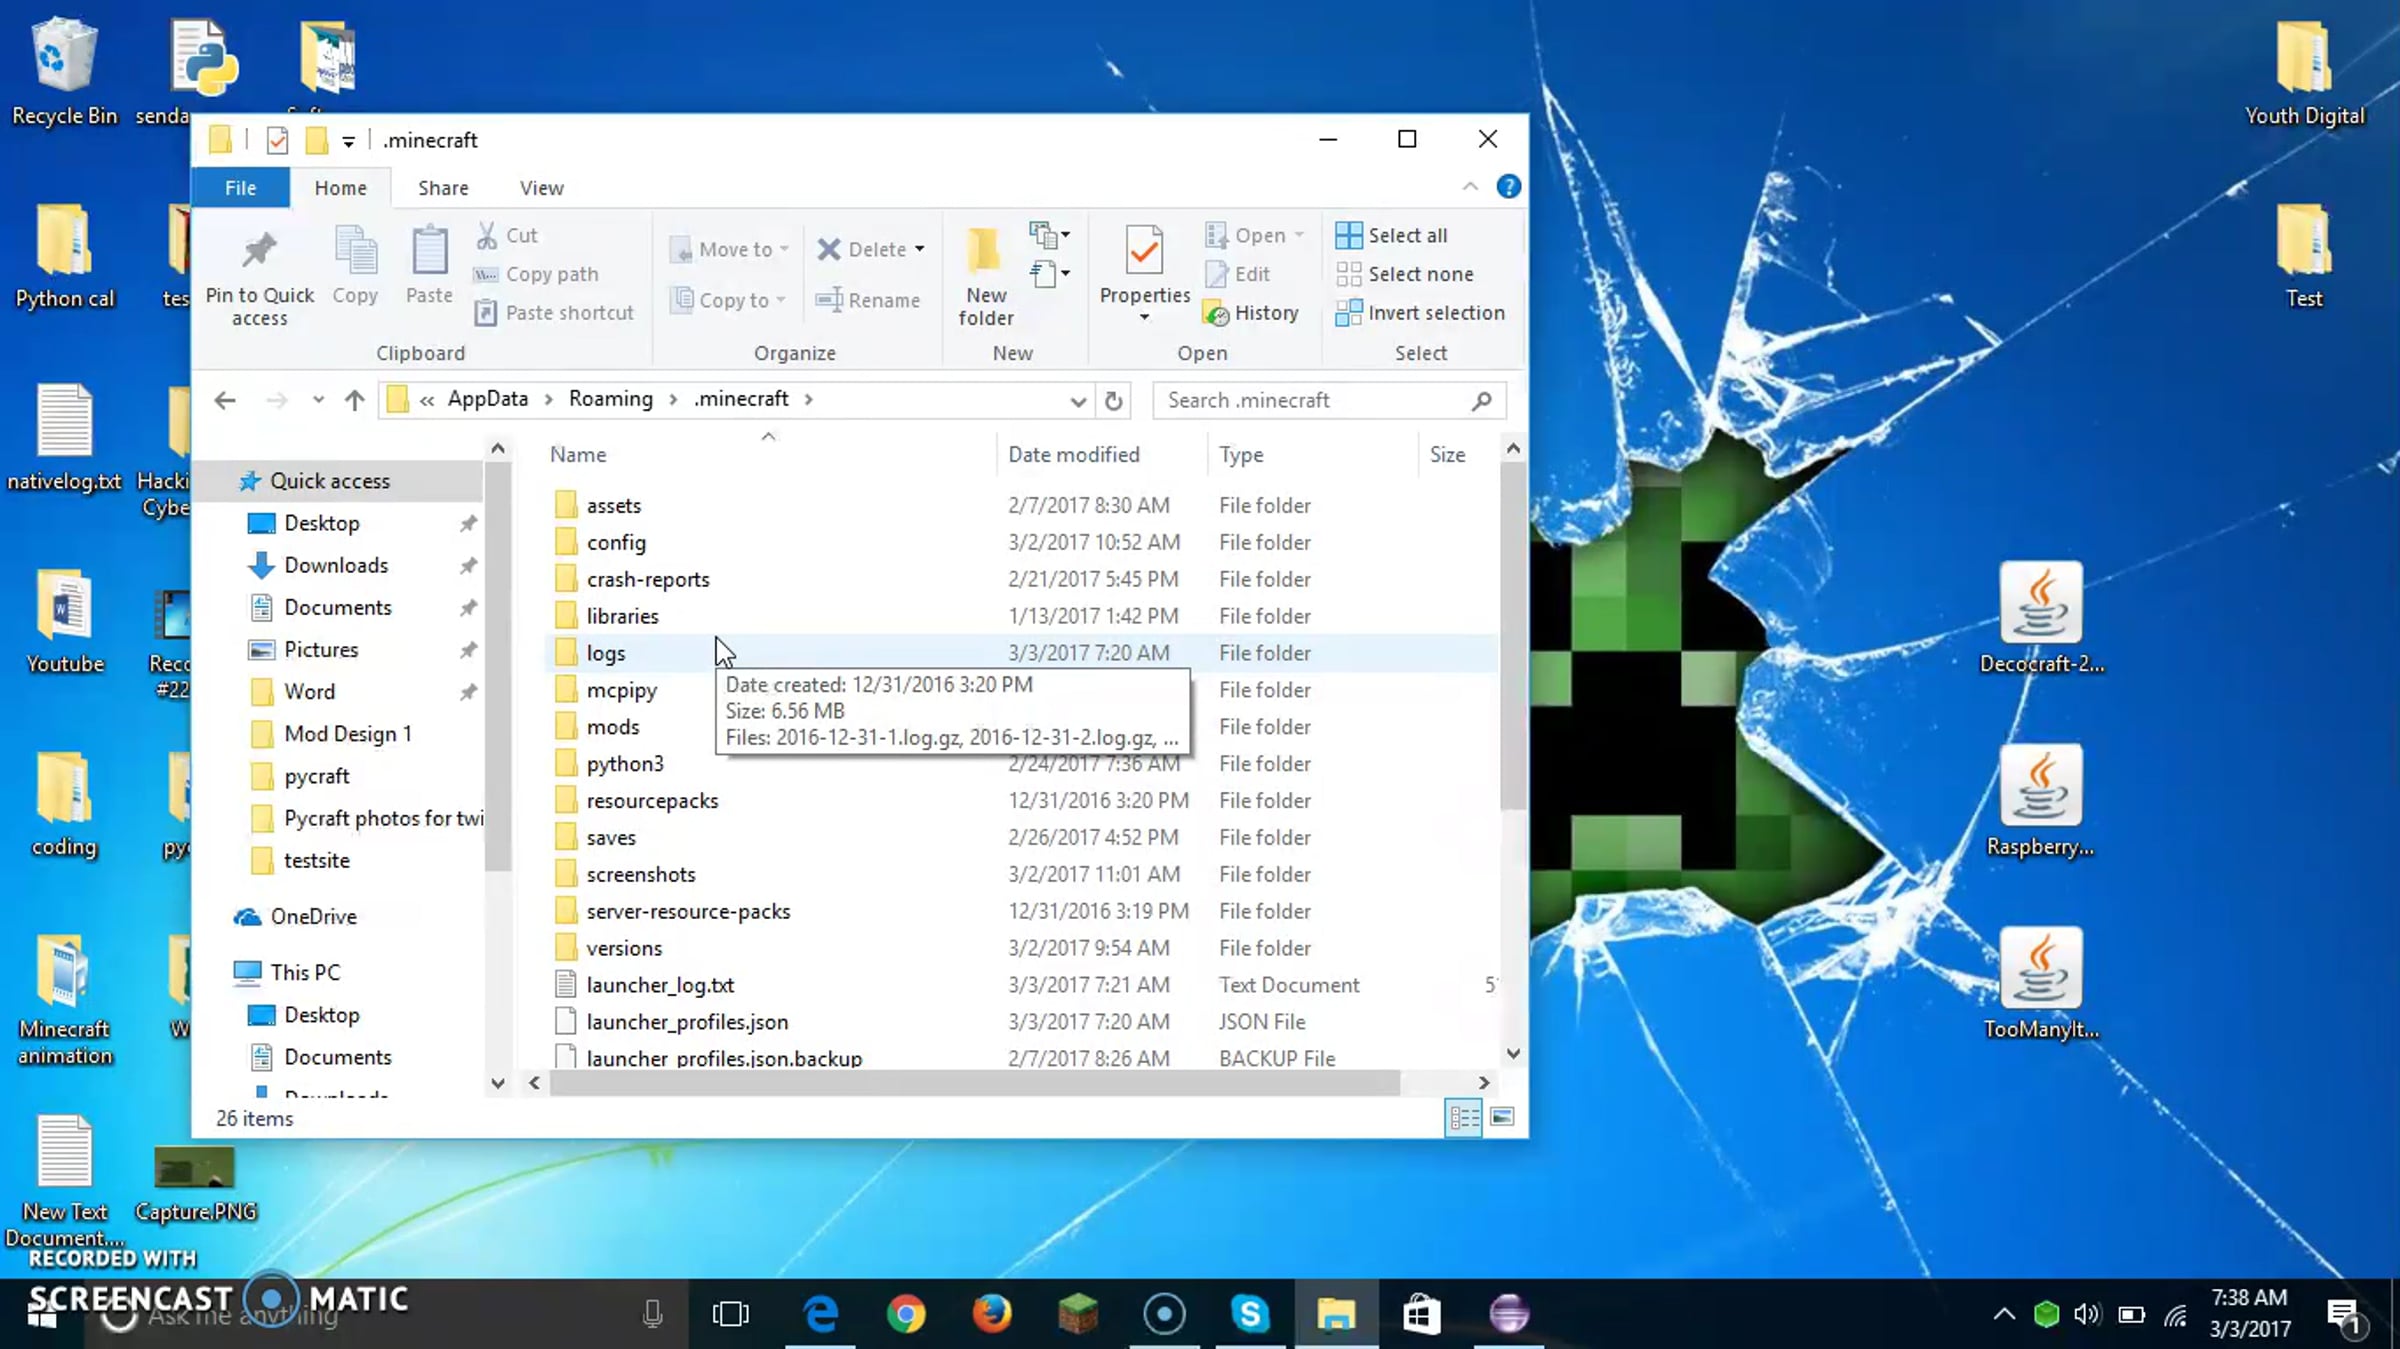Image resolution: width=2400 pixels, height=1349 pixels.
Task: Open Microsoft Edge from the taskbar
Action: tap(821, 1313)
